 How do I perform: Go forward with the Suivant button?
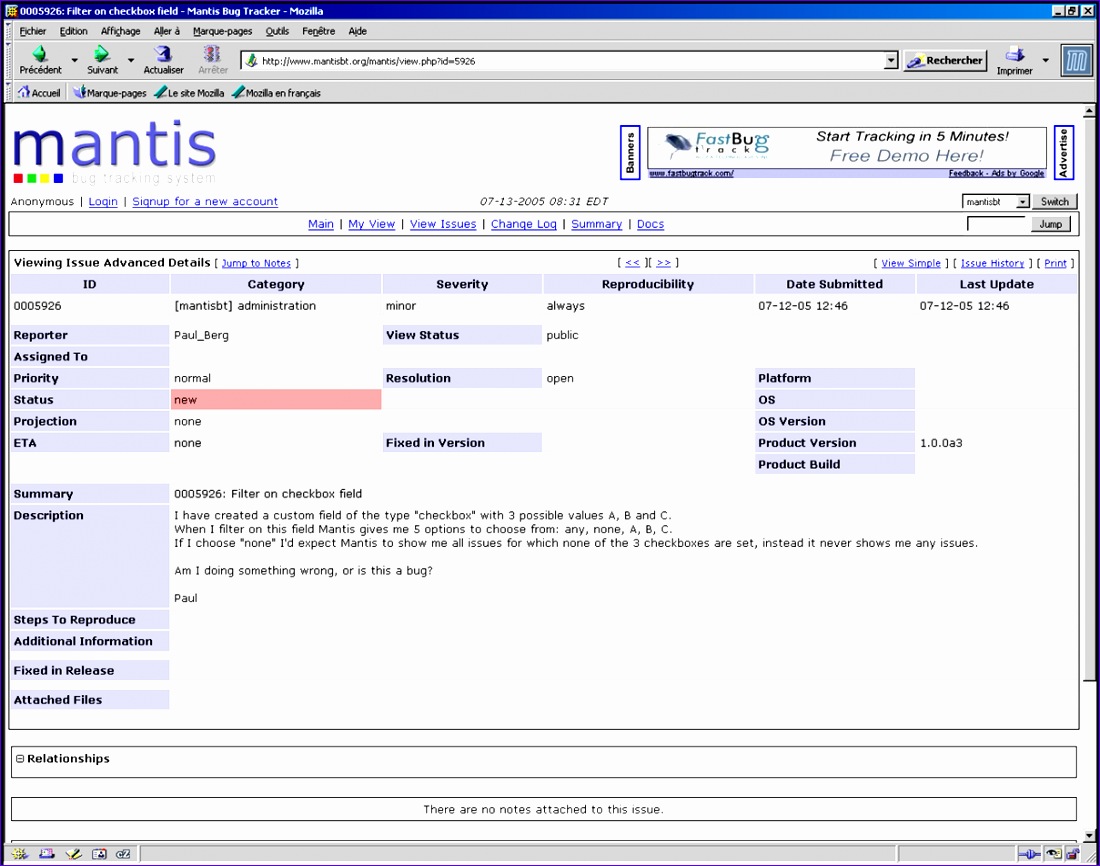(x=102, y=60)
